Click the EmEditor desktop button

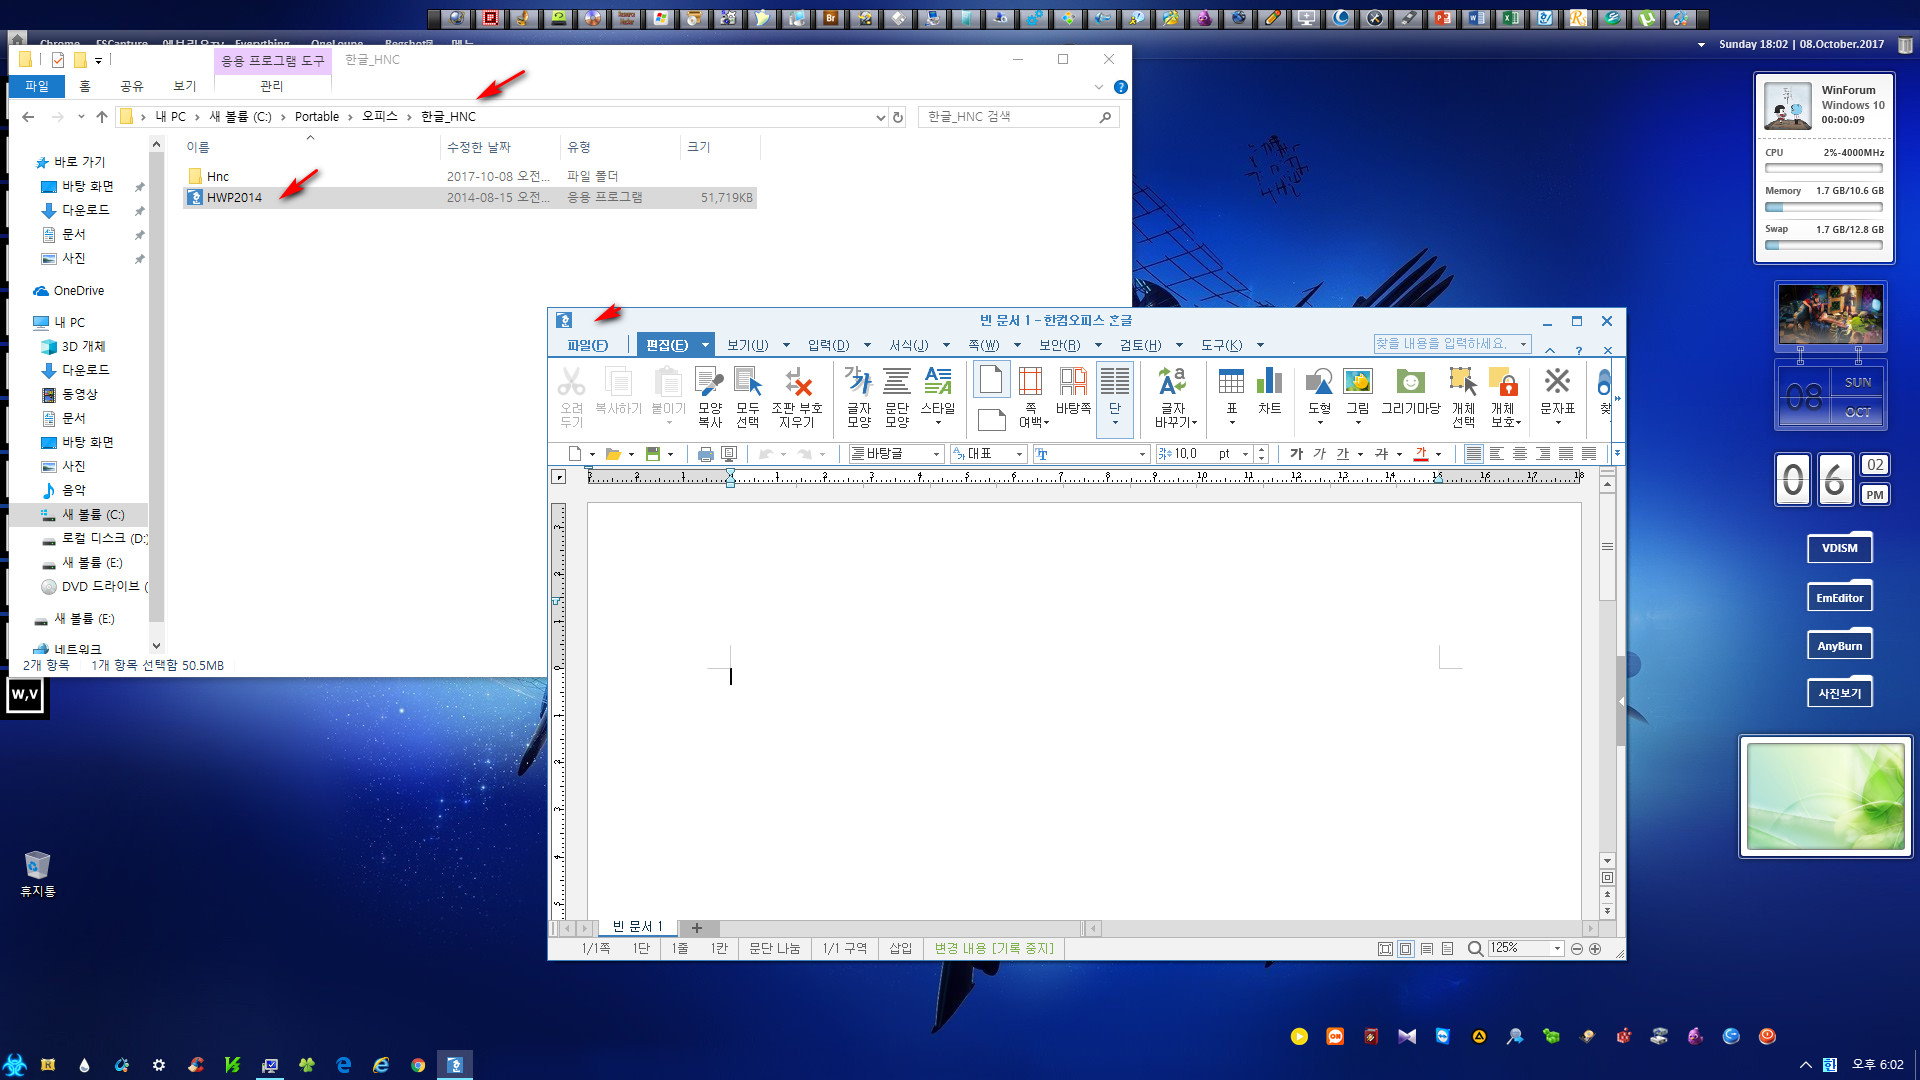[1839, 597]
